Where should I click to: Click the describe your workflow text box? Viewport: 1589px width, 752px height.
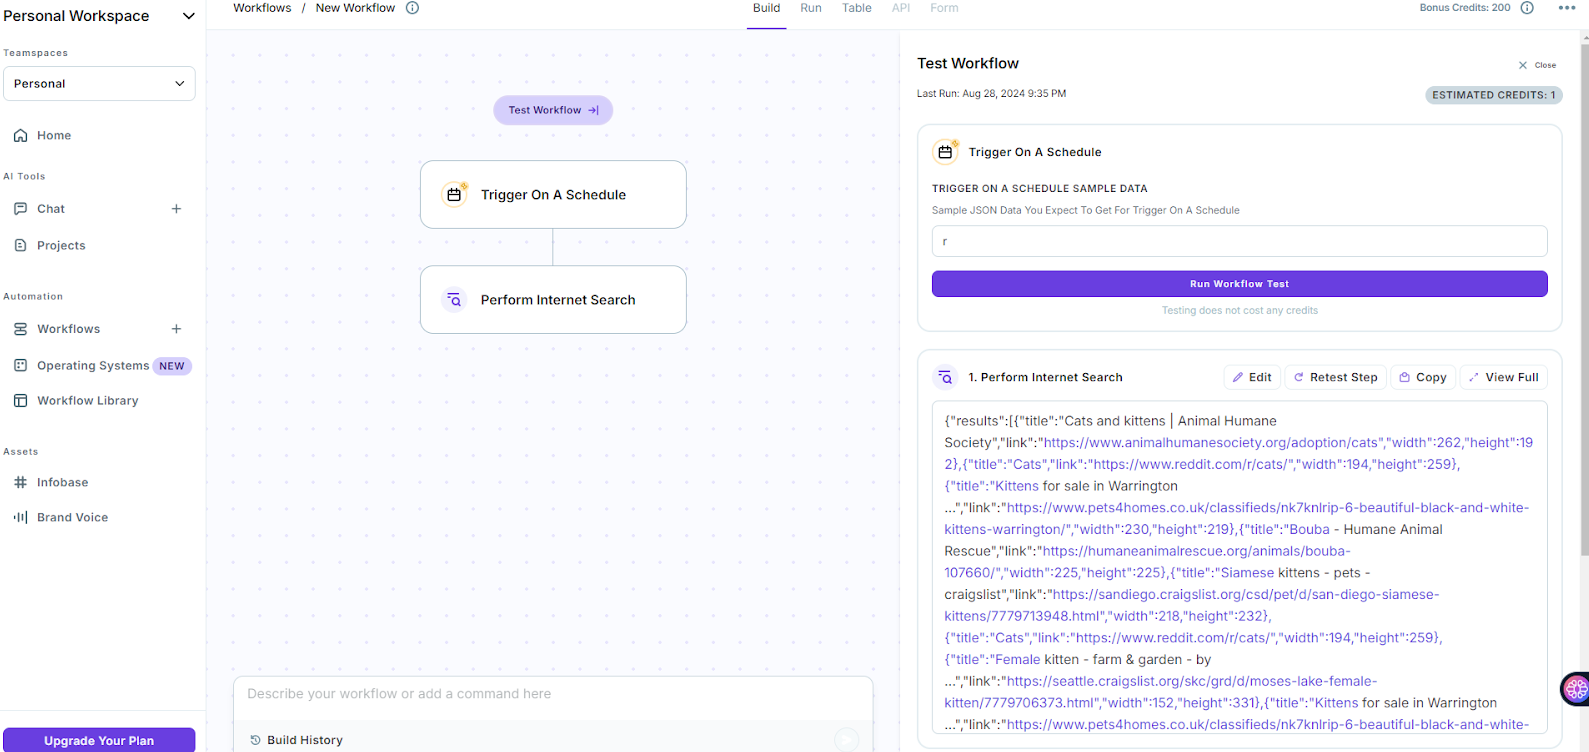pos(553,694)
